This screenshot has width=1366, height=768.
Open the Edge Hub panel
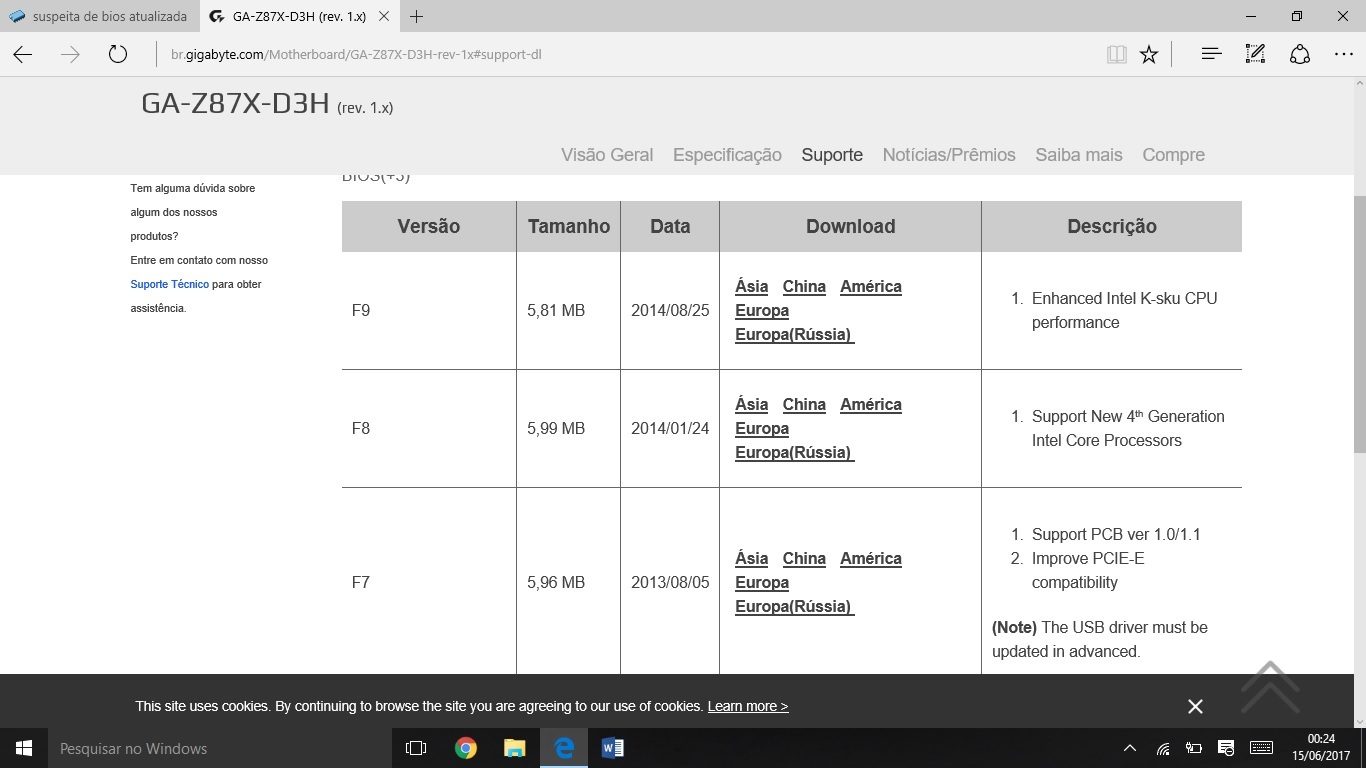pyautogui.click(x=1211, y=54)
